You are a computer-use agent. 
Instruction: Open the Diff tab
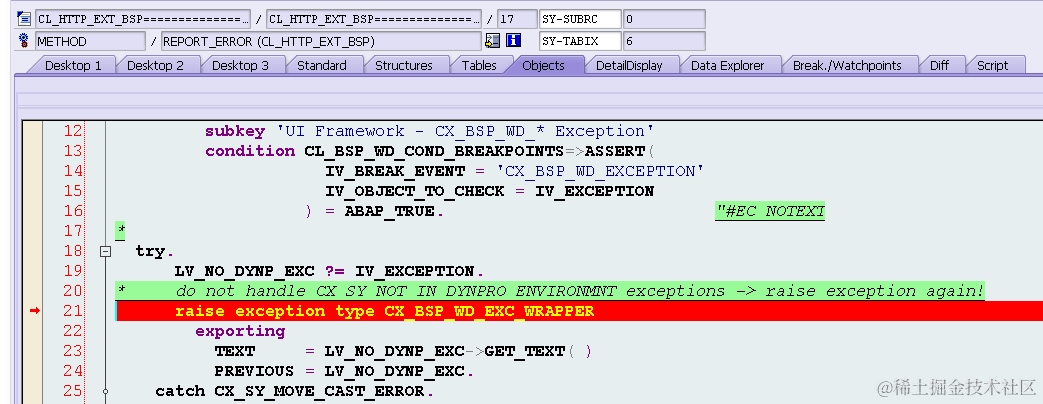(939, 65)
